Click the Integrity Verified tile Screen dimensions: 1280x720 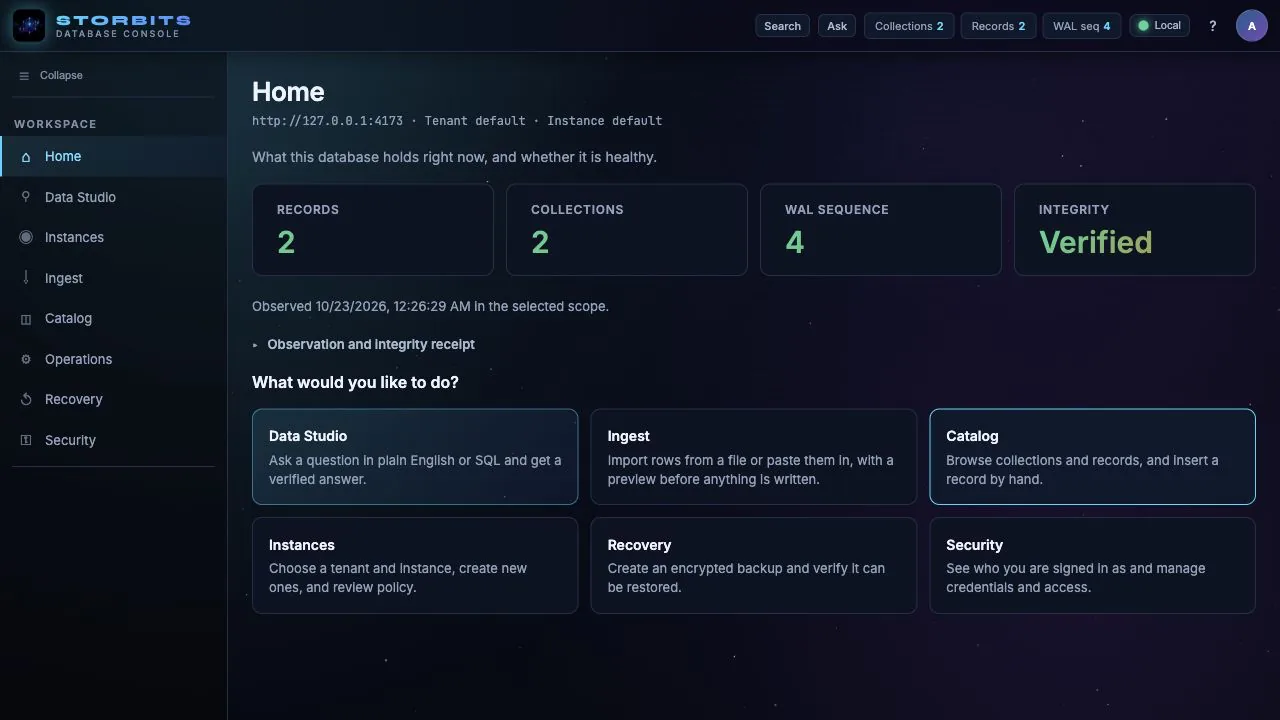coord(1135,230)
